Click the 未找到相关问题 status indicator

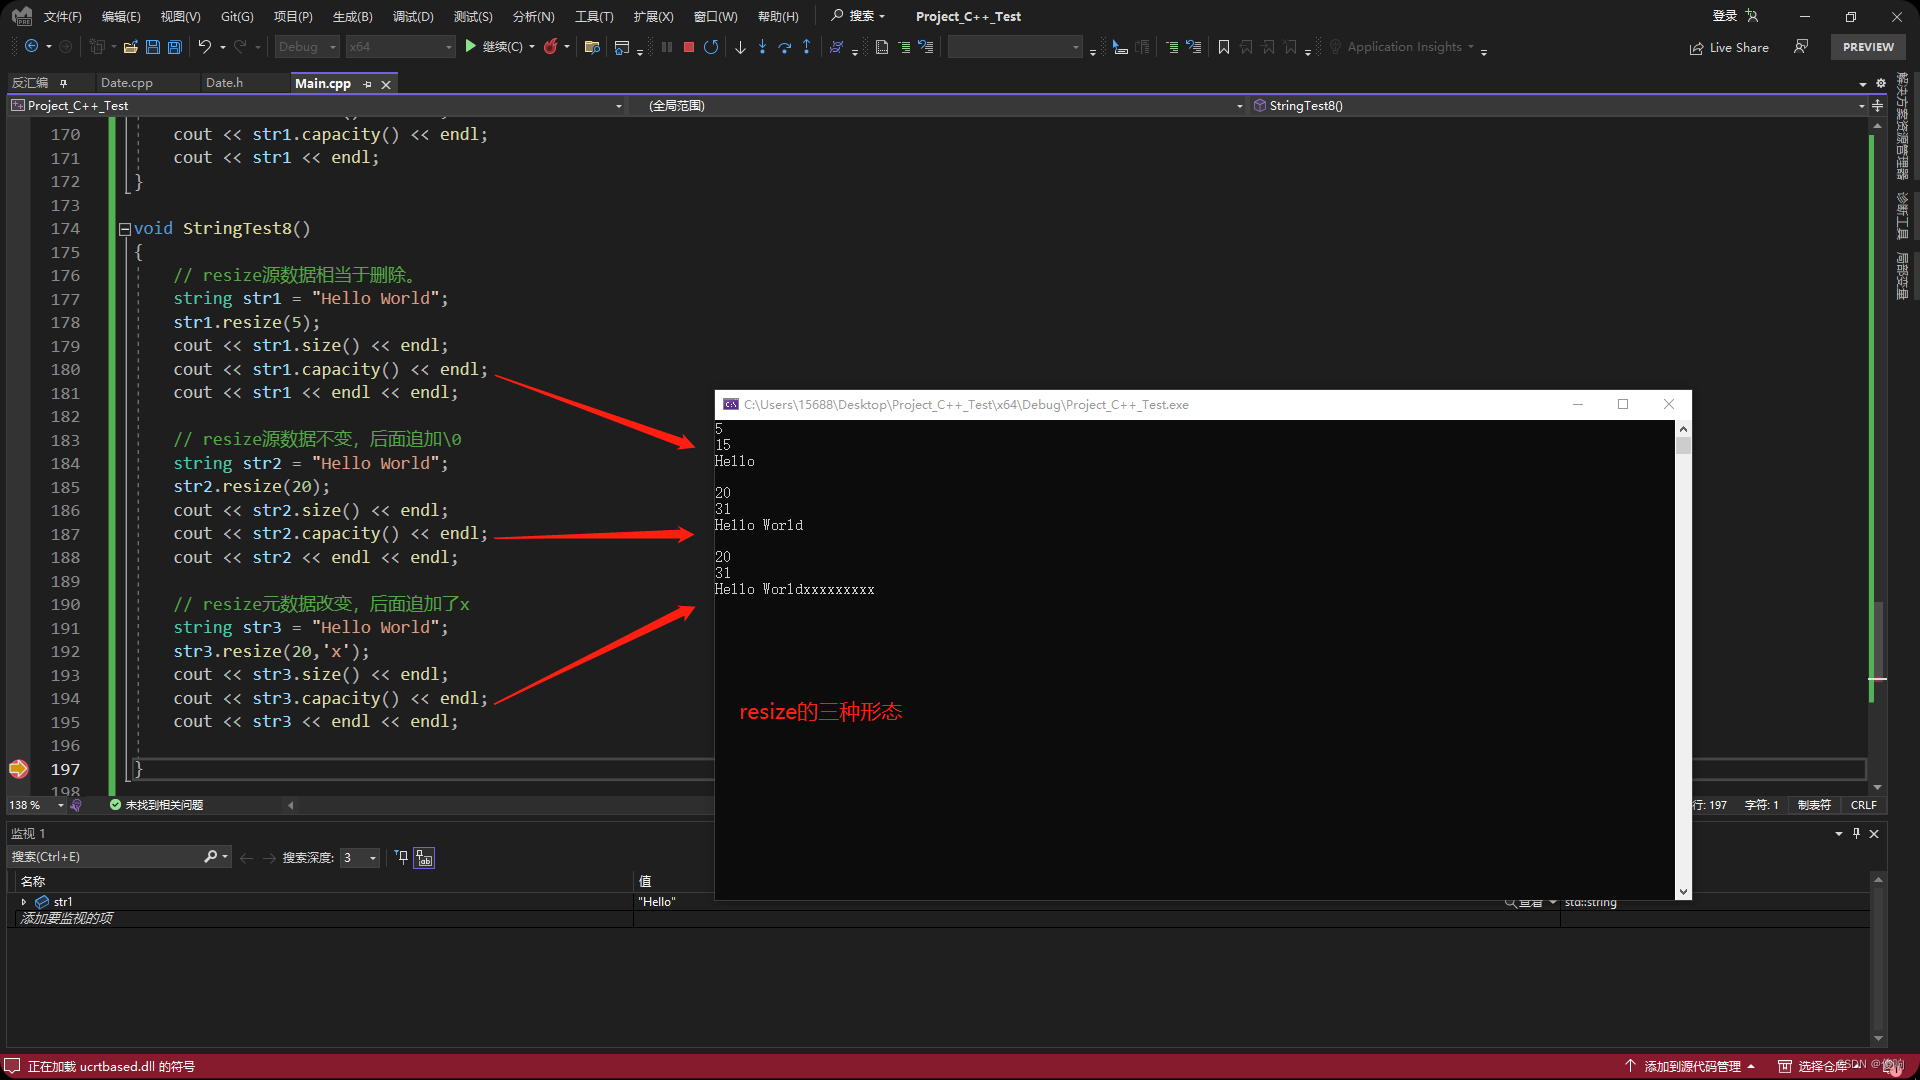(x=157, y=805)
